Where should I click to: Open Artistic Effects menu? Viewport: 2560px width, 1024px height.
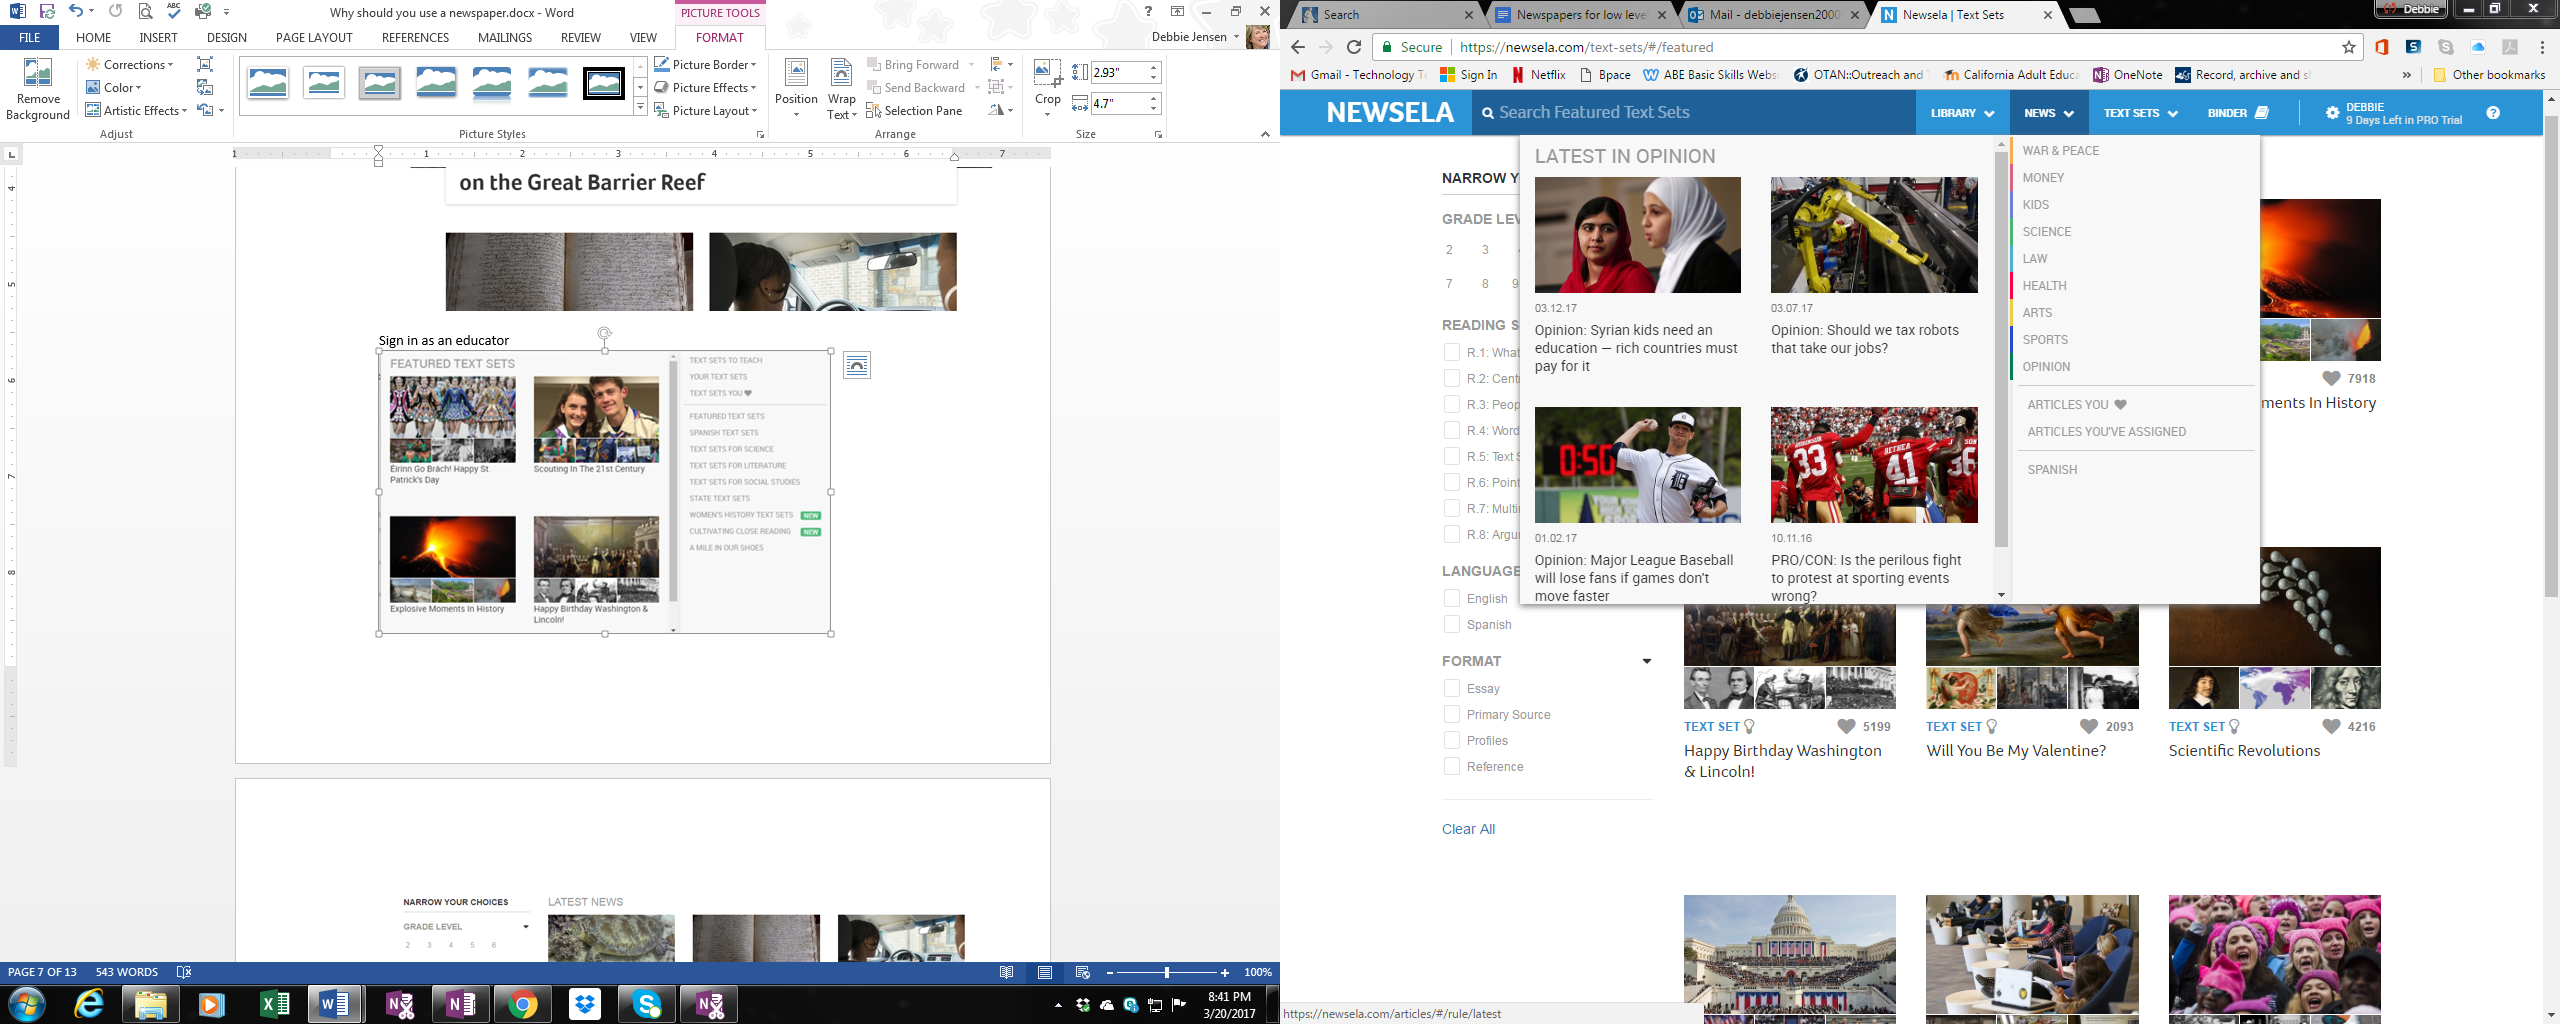point(136,110)
